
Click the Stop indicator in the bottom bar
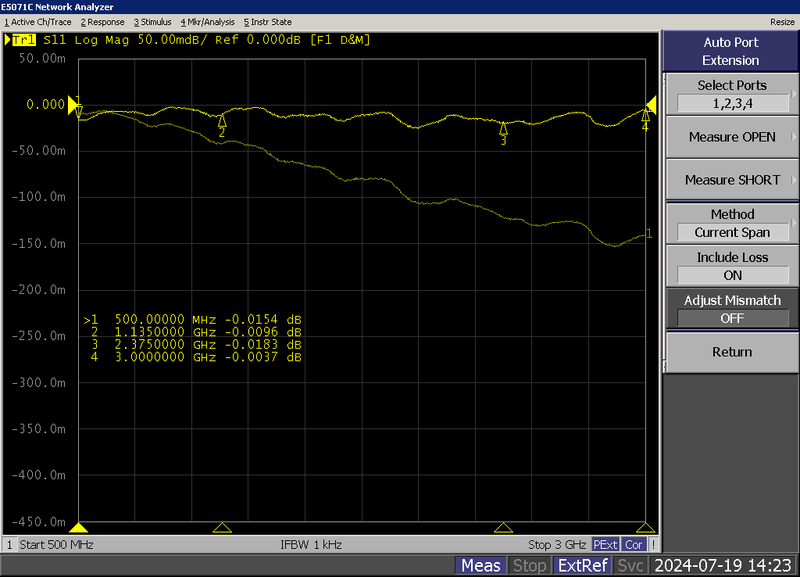coord(529,565)
